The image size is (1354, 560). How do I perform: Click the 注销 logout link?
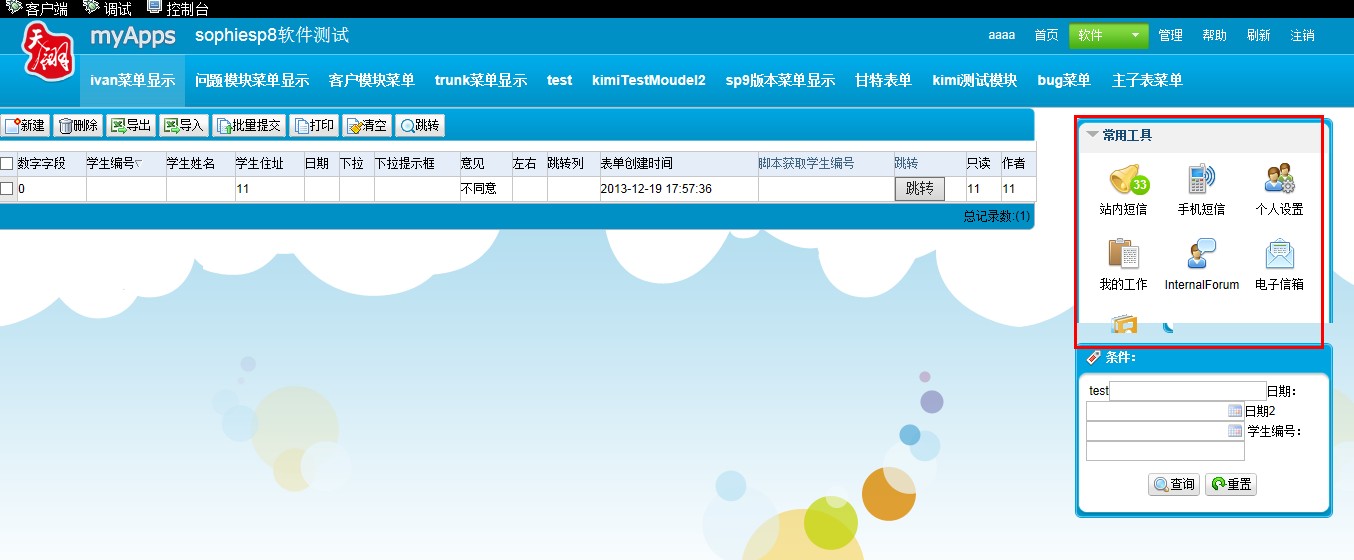point(1302,35)
